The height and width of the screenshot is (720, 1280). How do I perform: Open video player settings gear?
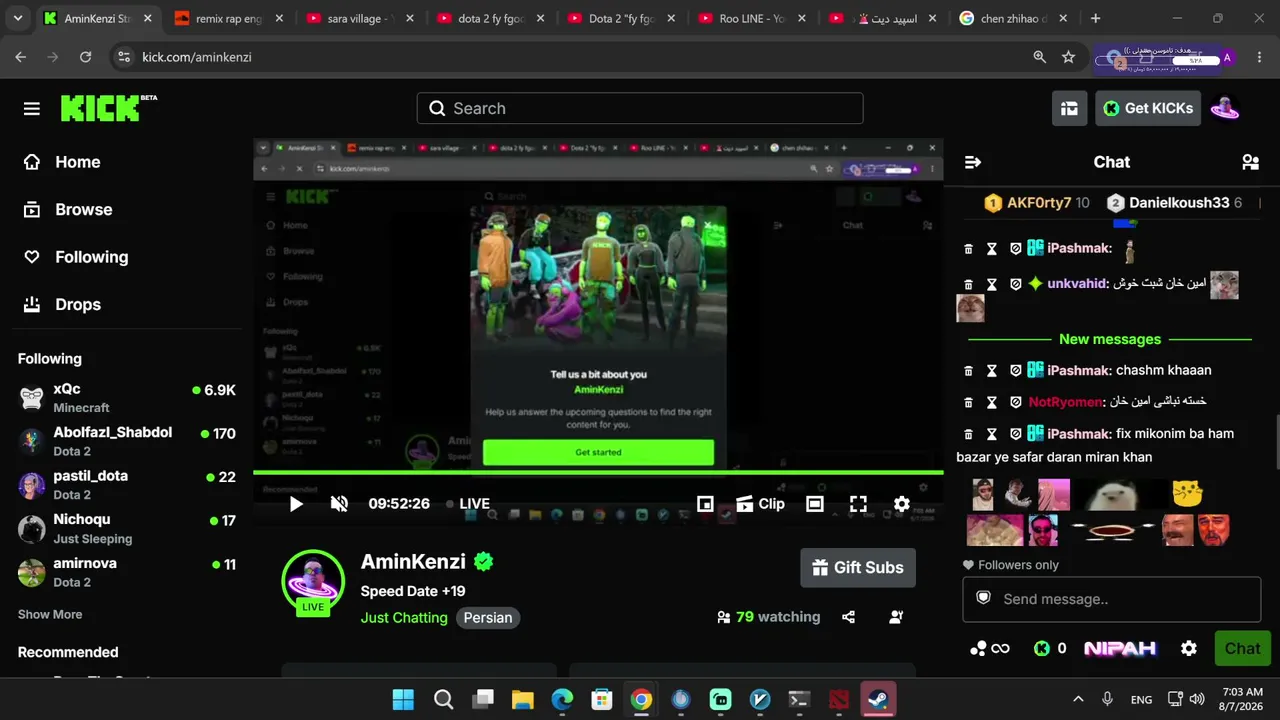pyautogui.click(x=902, y=504)
